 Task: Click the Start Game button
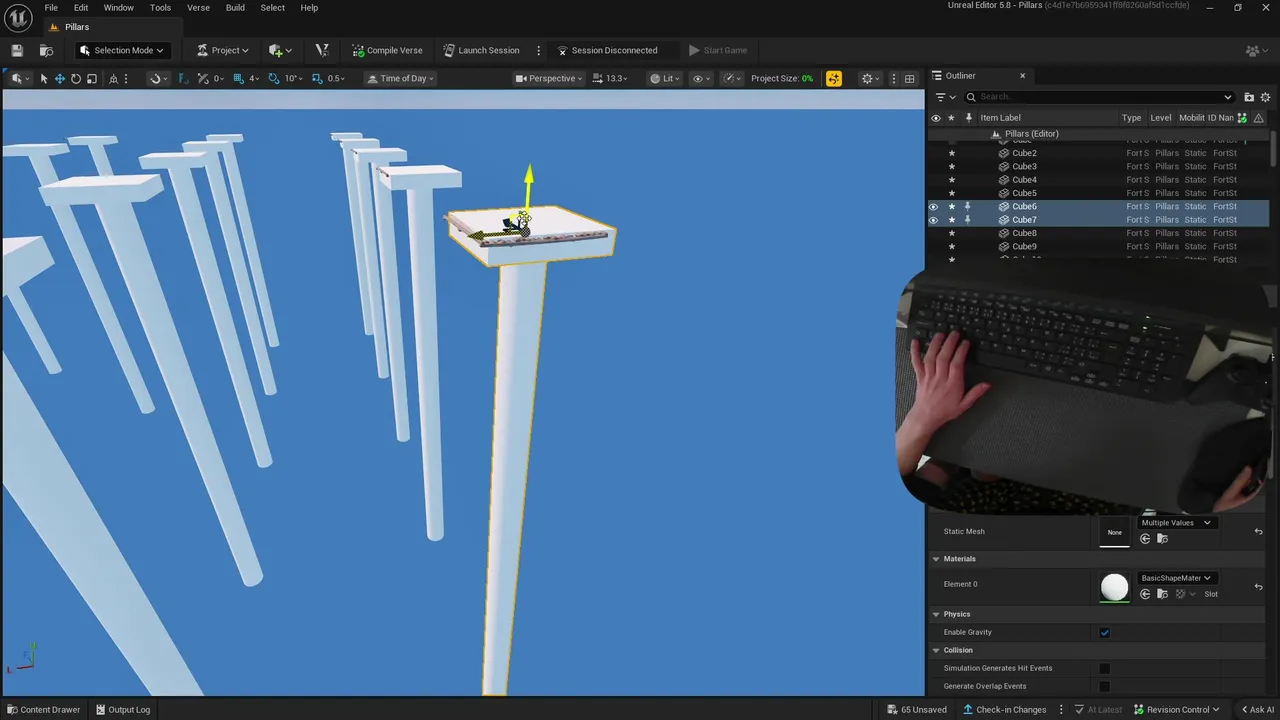718,50
